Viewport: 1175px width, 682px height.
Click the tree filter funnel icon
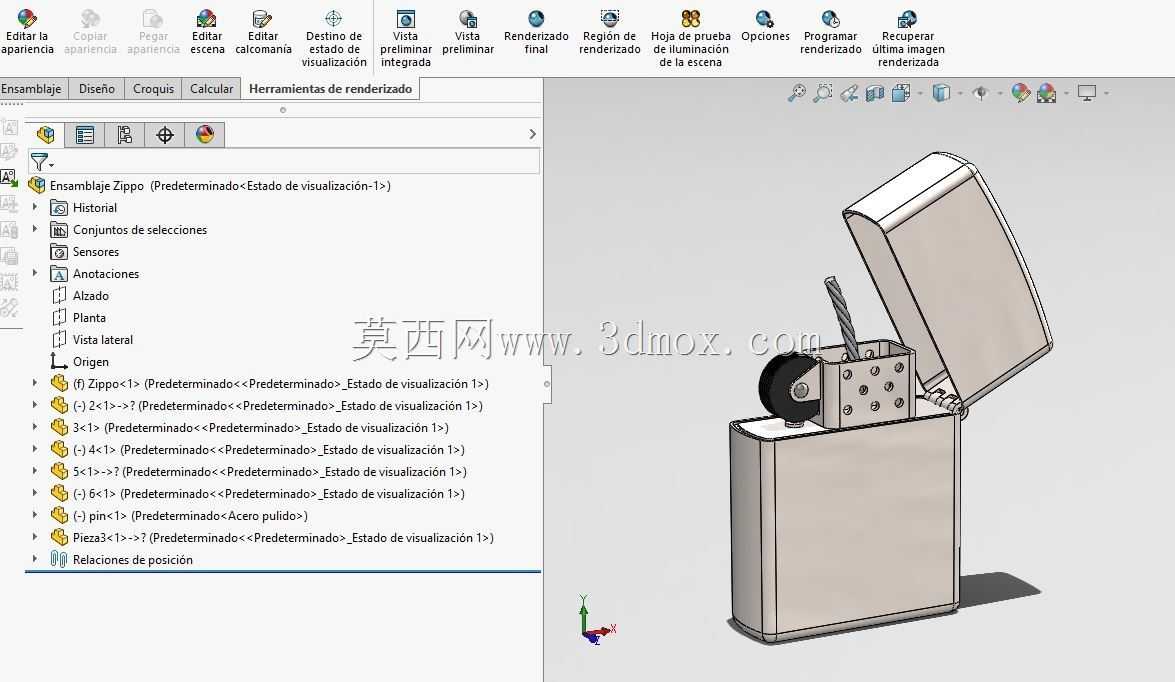(41, 162)
